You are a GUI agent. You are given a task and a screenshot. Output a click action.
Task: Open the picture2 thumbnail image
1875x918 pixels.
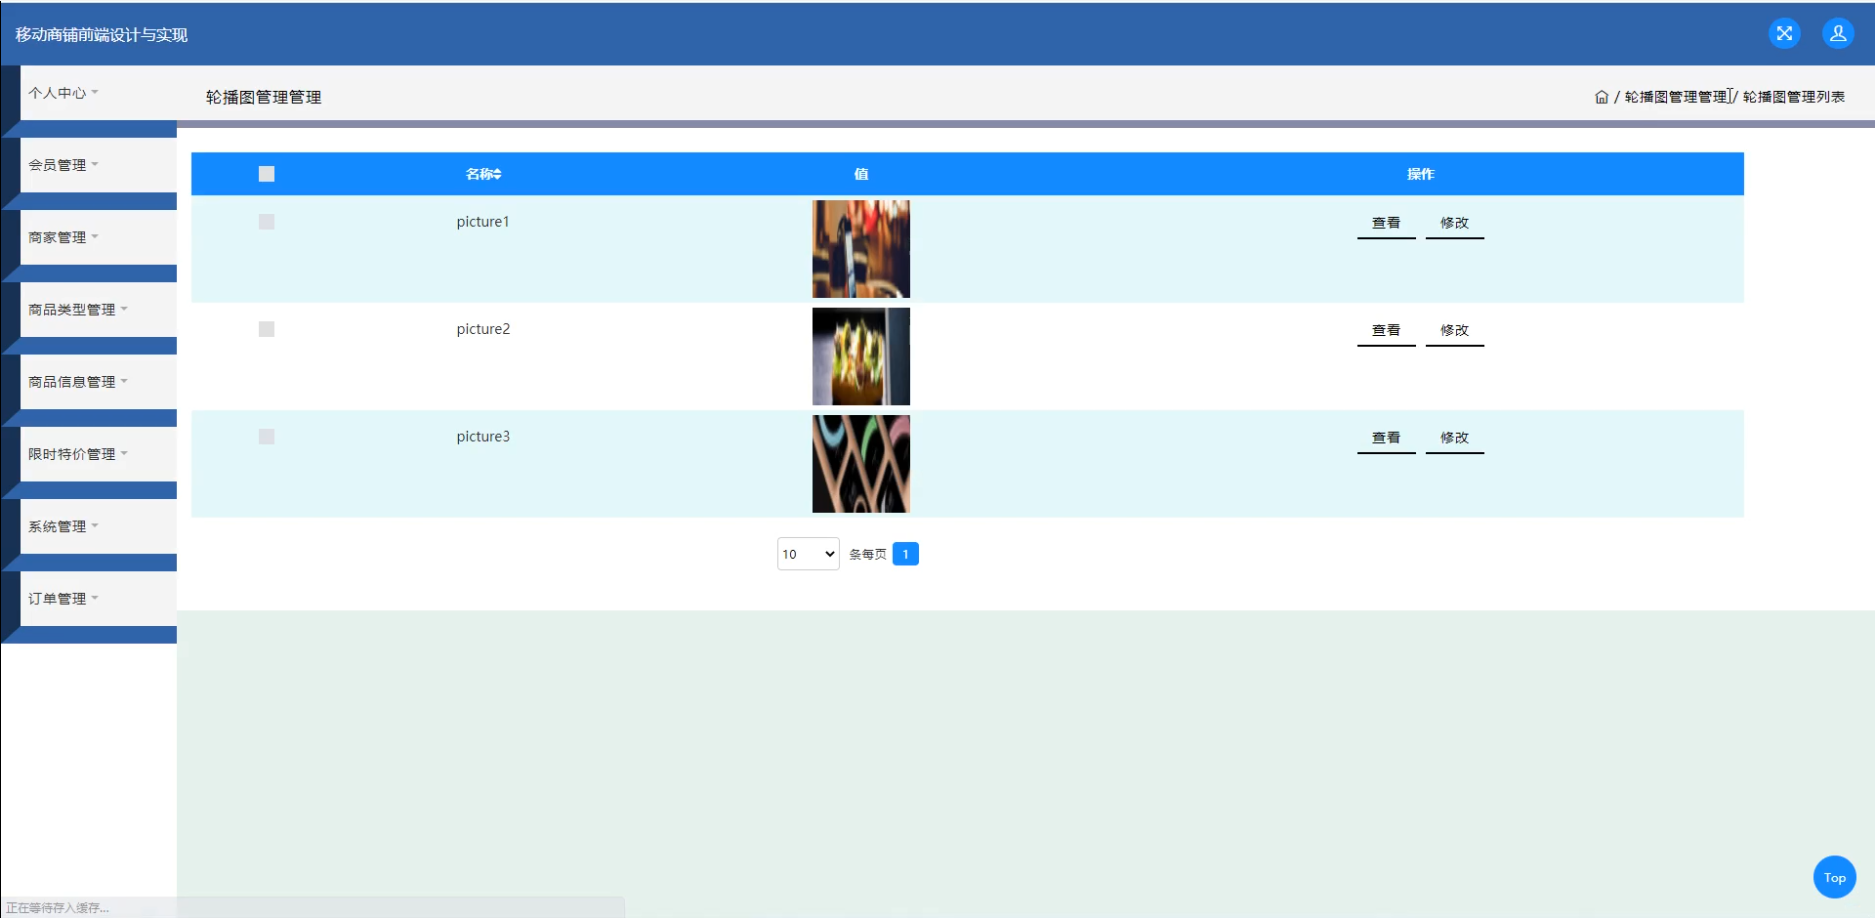coord(861,356)
